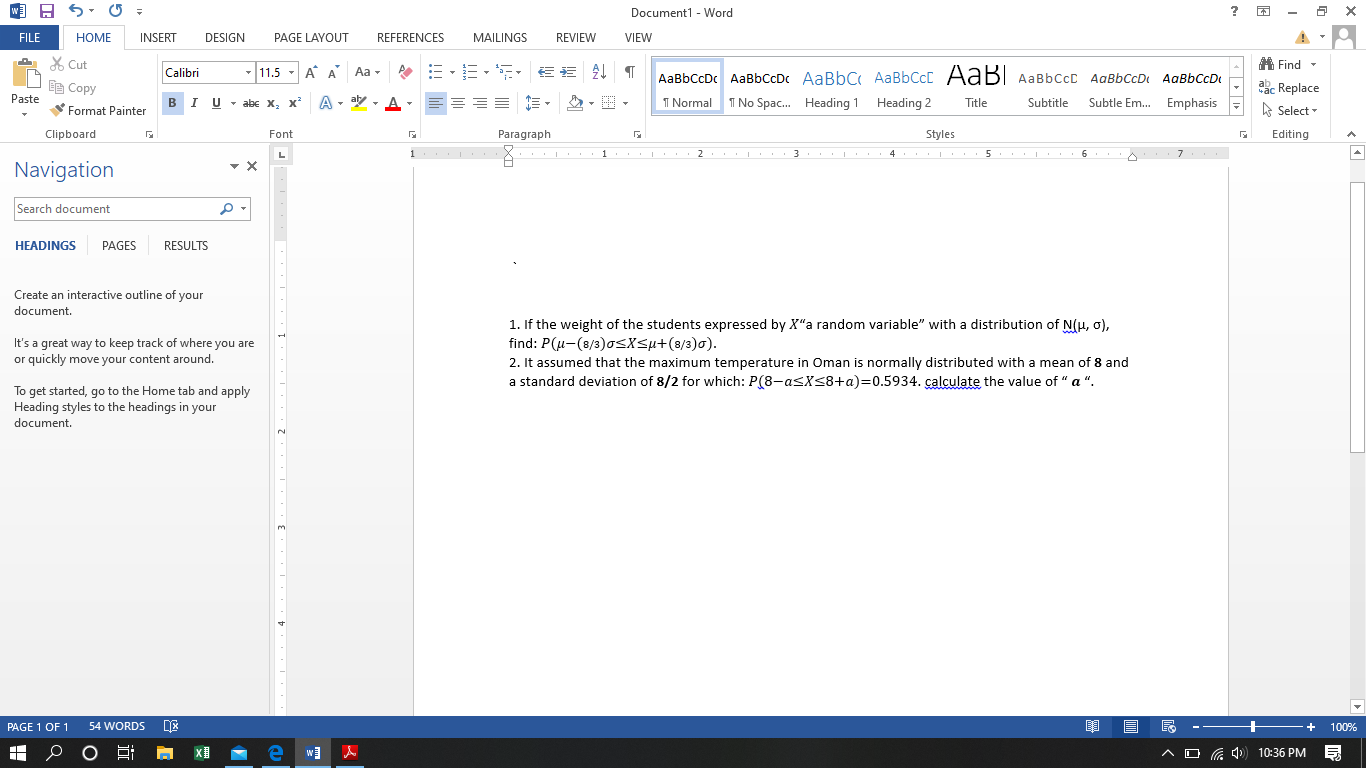Viewport: 1366px width, 768px height.
Task: Open the FILE tab
Action: [x=30, y=38]
